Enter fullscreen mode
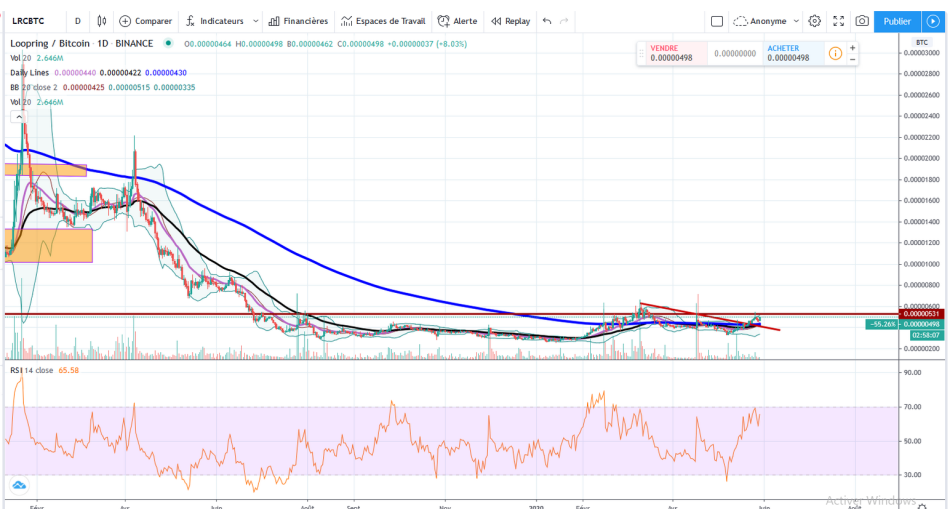The image size is (950, 509). click(x=839, y=21)
